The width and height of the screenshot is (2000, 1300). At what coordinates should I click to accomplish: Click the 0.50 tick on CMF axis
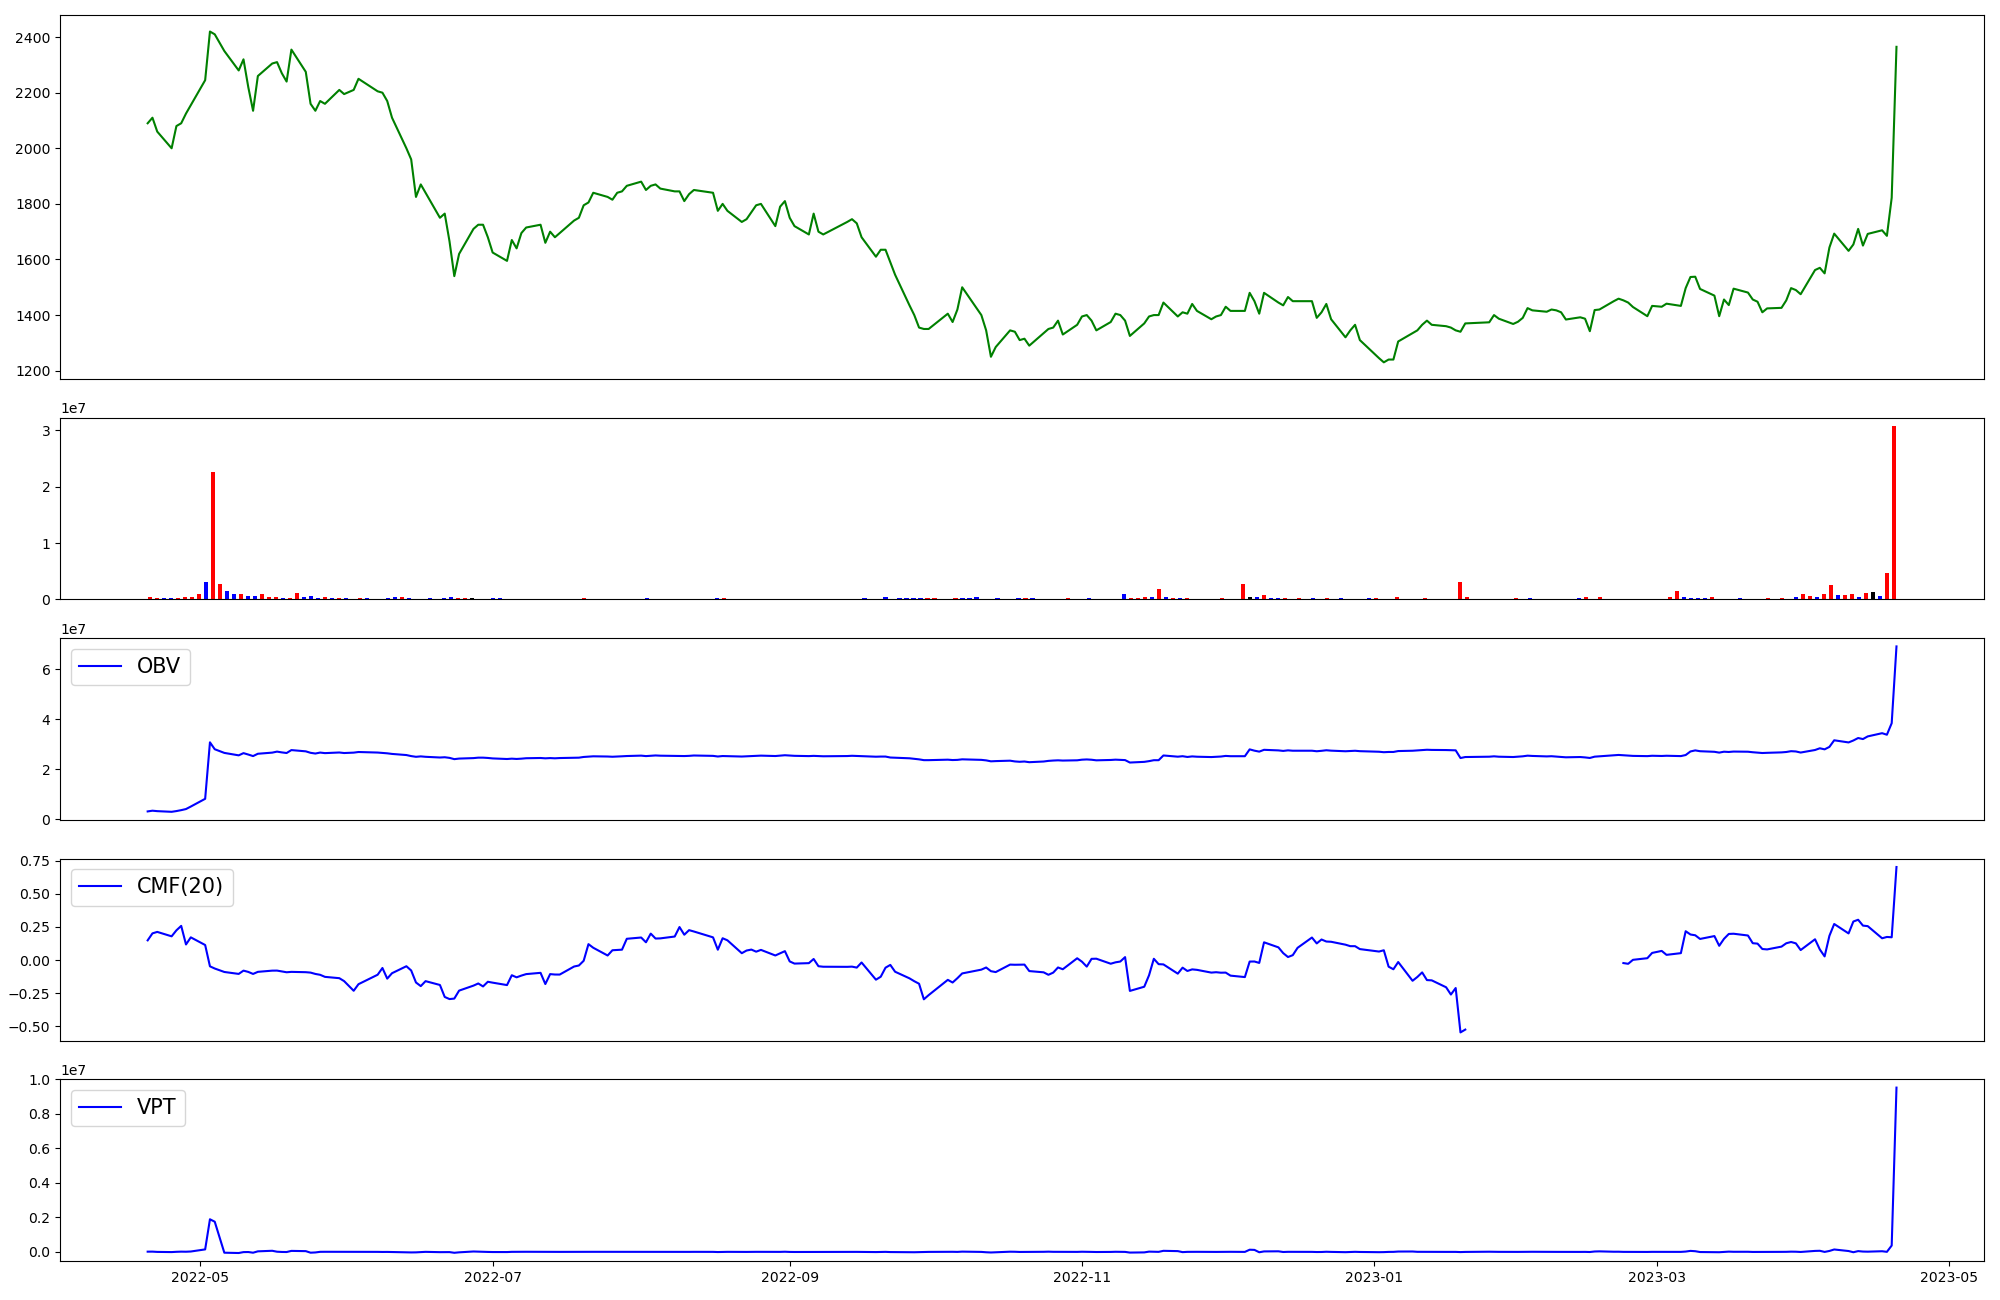tap(34, 894)
